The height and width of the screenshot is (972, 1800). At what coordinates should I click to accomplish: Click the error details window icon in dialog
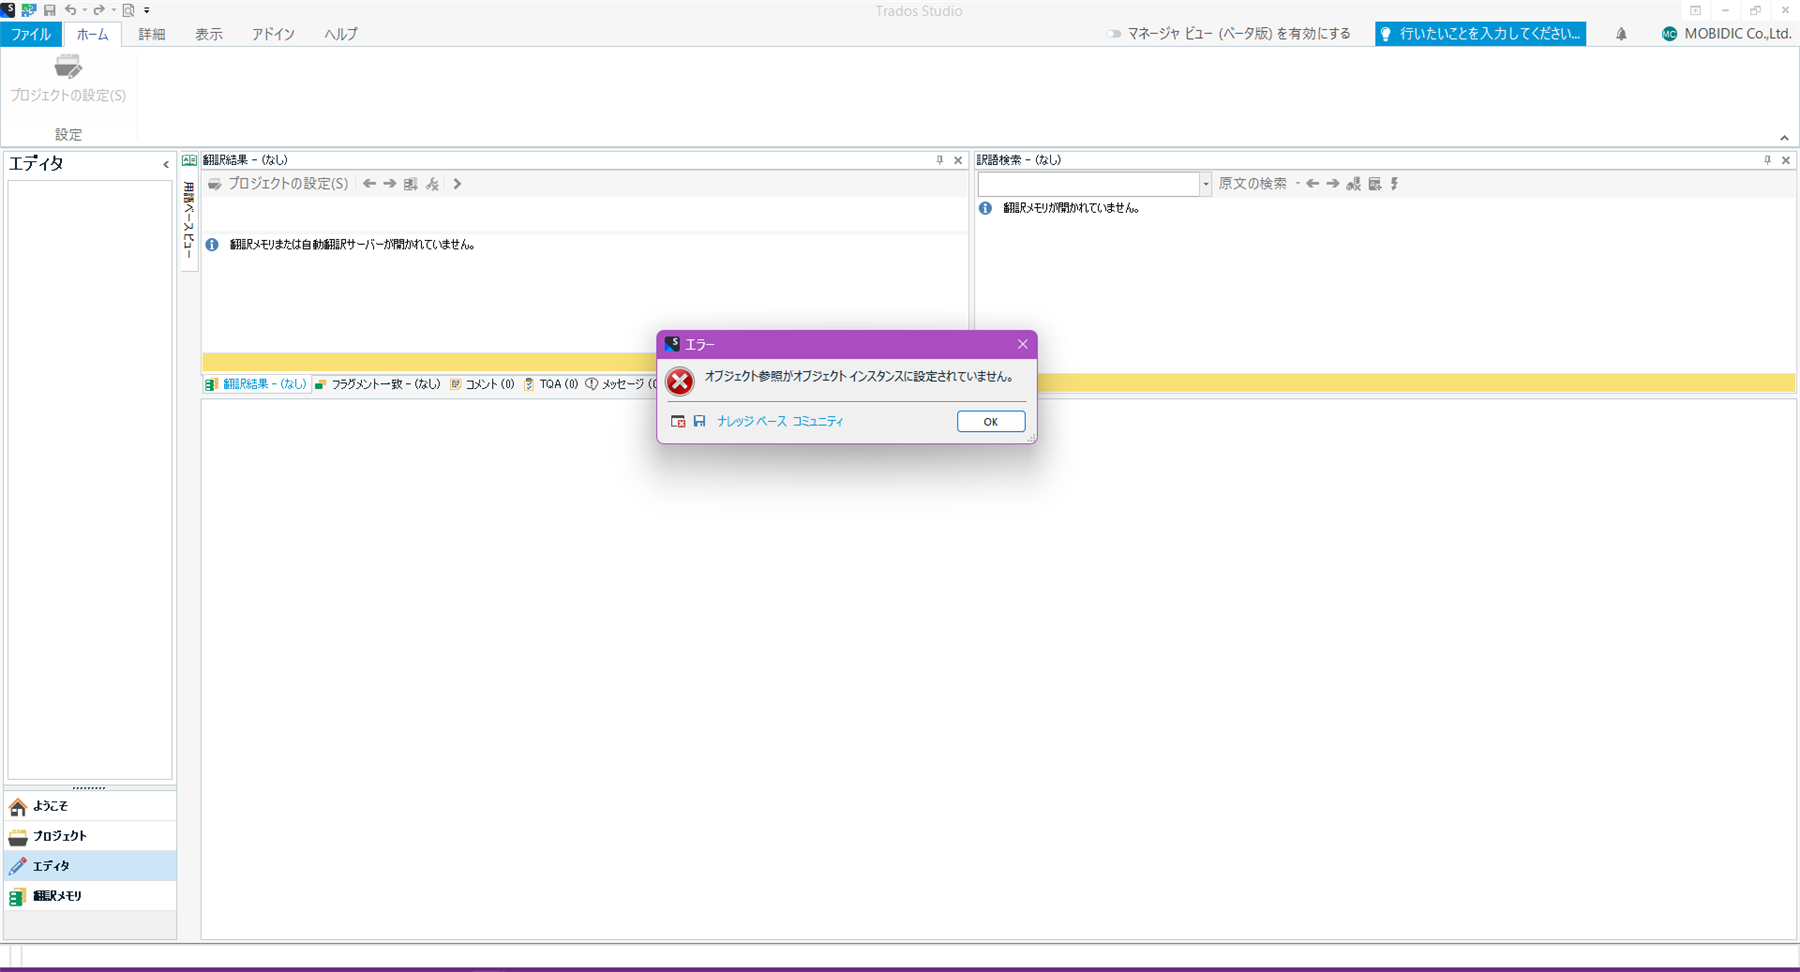click(678, 422)
